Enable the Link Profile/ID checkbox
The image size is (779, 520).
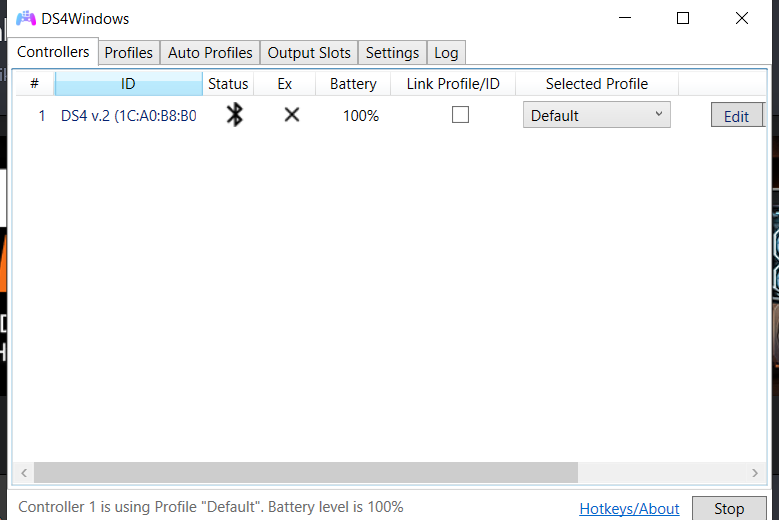point(460,115)
